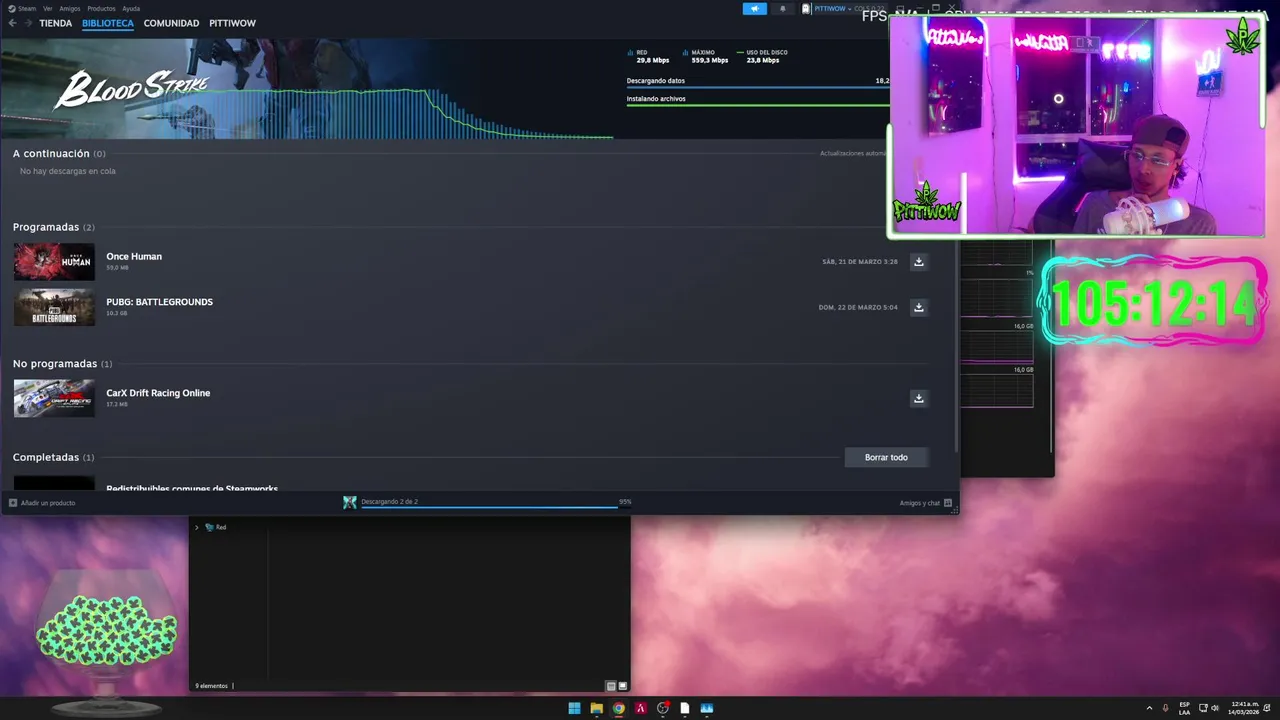Viewport: 1280px width, 720px height.
Task: Click PUBG: BATTLEGROUNDS title
Action: [159, 302]
